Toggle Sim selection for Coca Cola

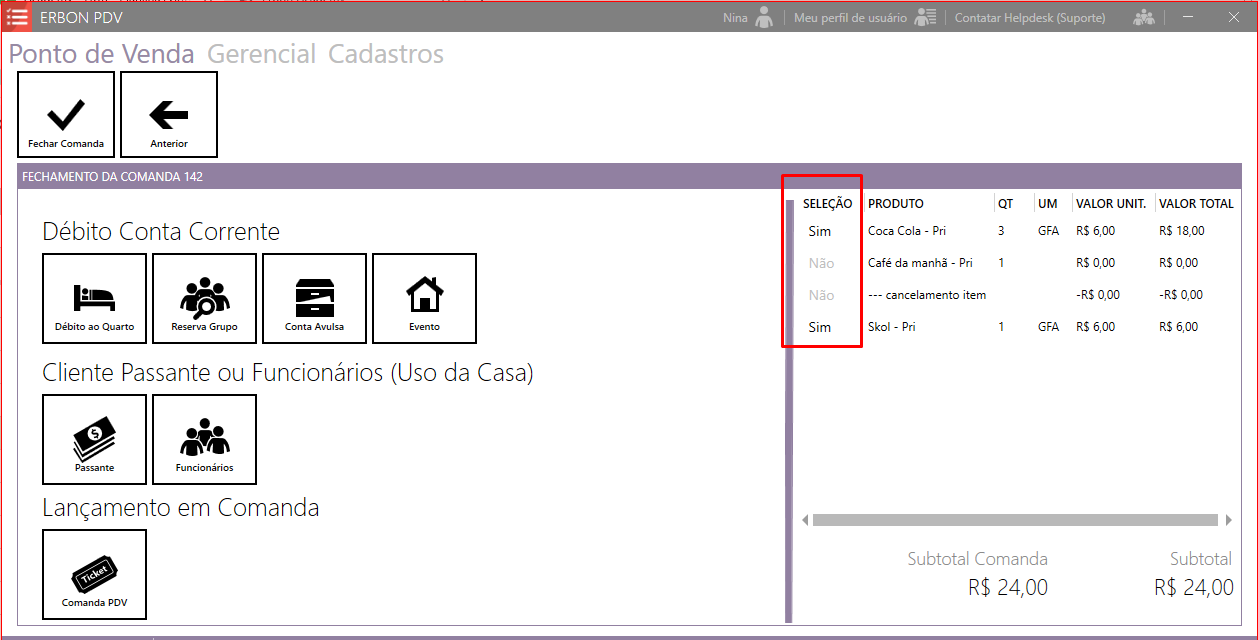(x=819, y=231)
